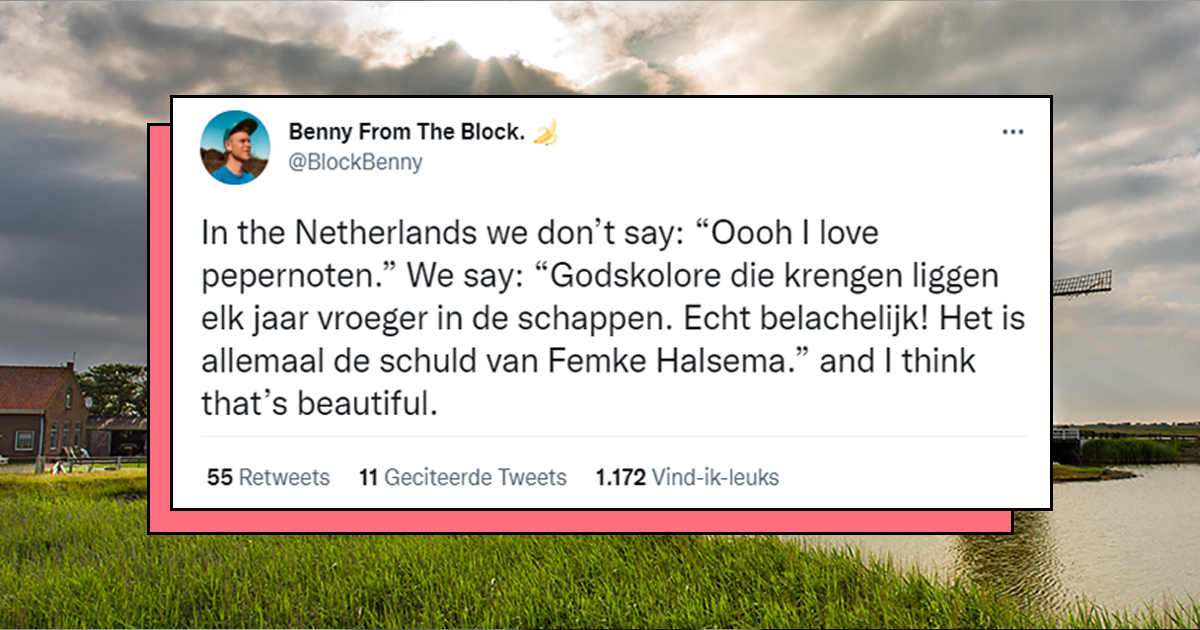The height and width of the screenshot is (630, 1200).
Task: Click the @BlockBenny handle
Action: [x=355, y=162]
